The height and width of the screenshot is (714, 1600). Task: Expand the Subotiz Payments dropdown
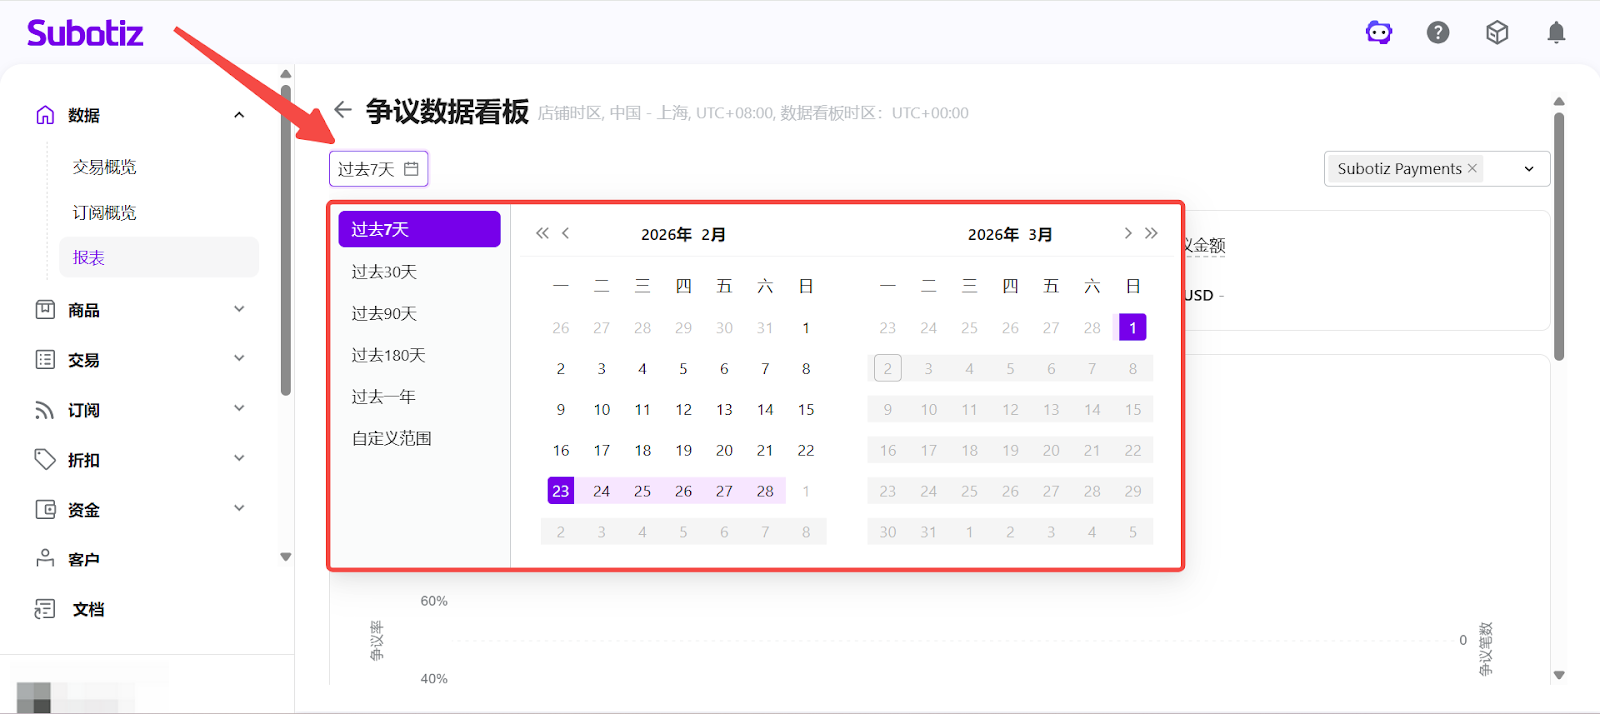(1529, 169)
